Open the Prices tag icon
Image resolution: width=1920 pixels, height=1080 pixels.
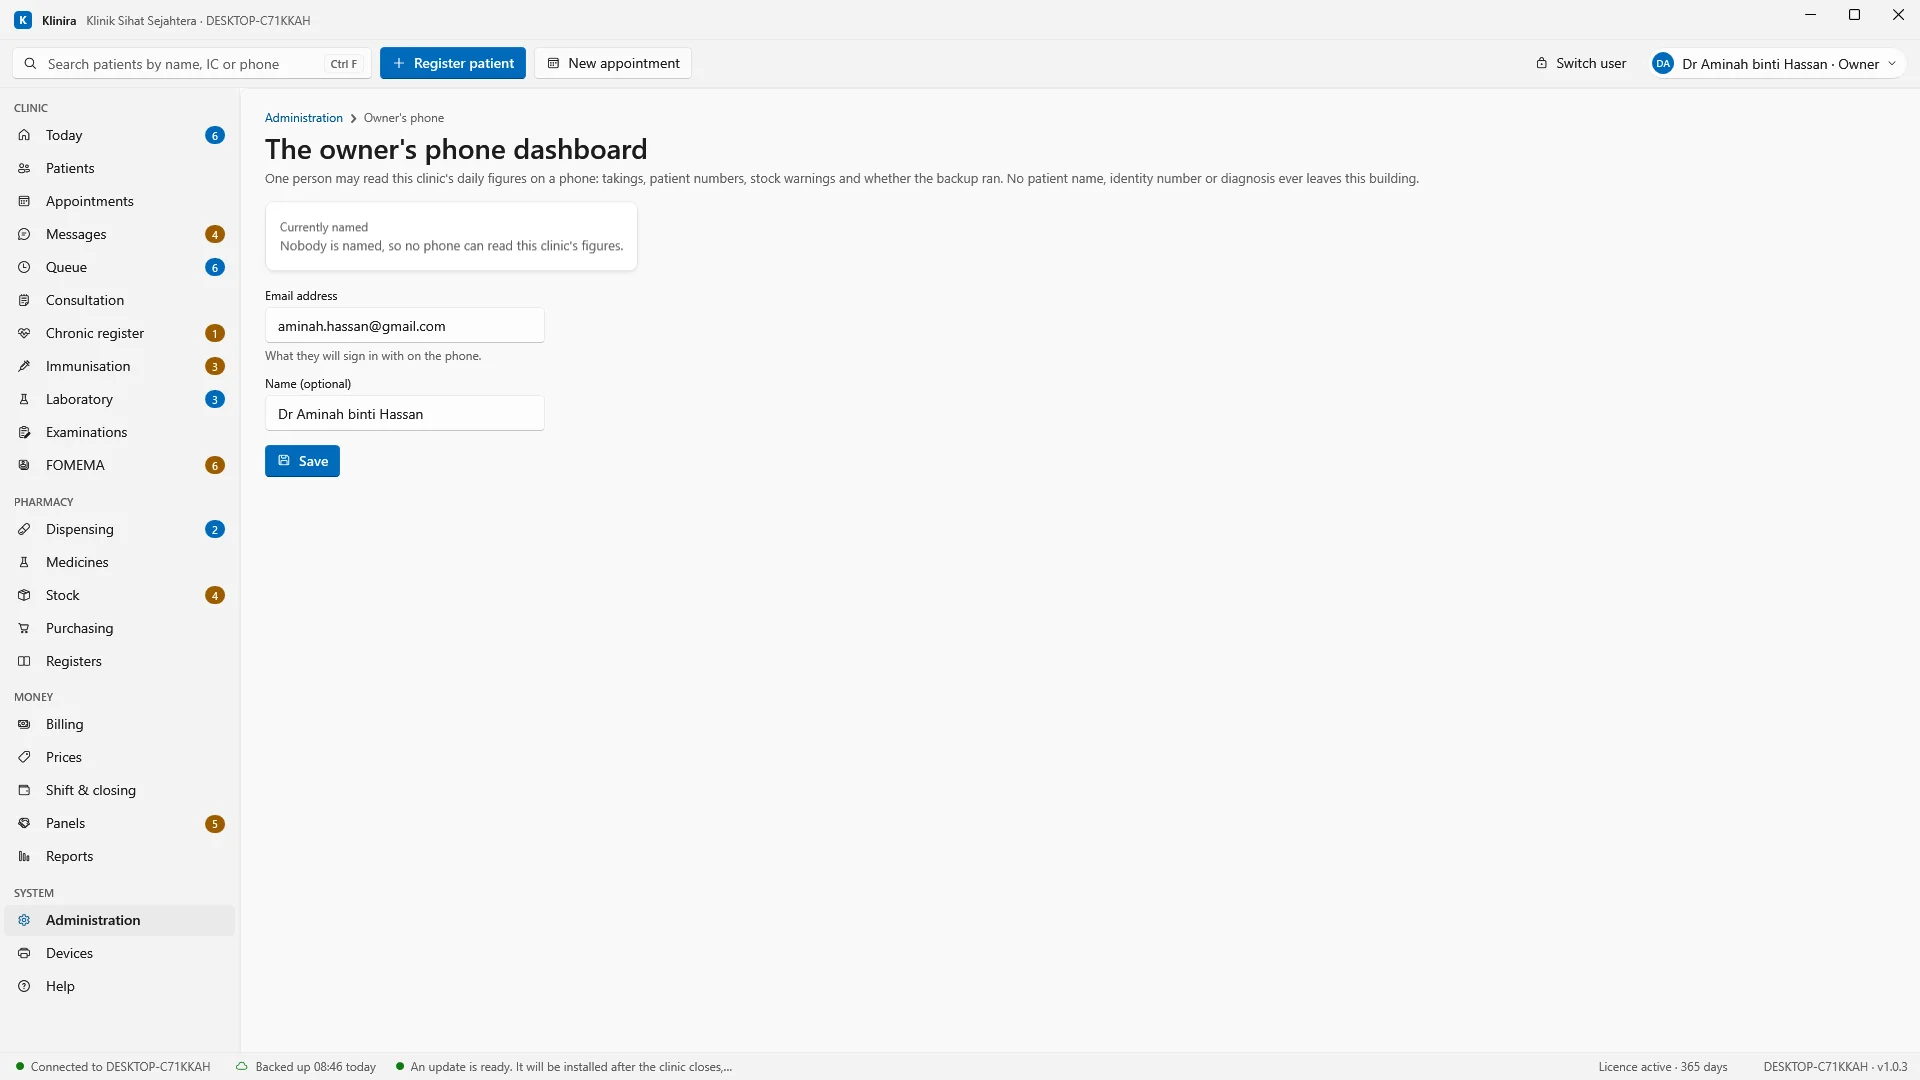[x=24, y=757]
